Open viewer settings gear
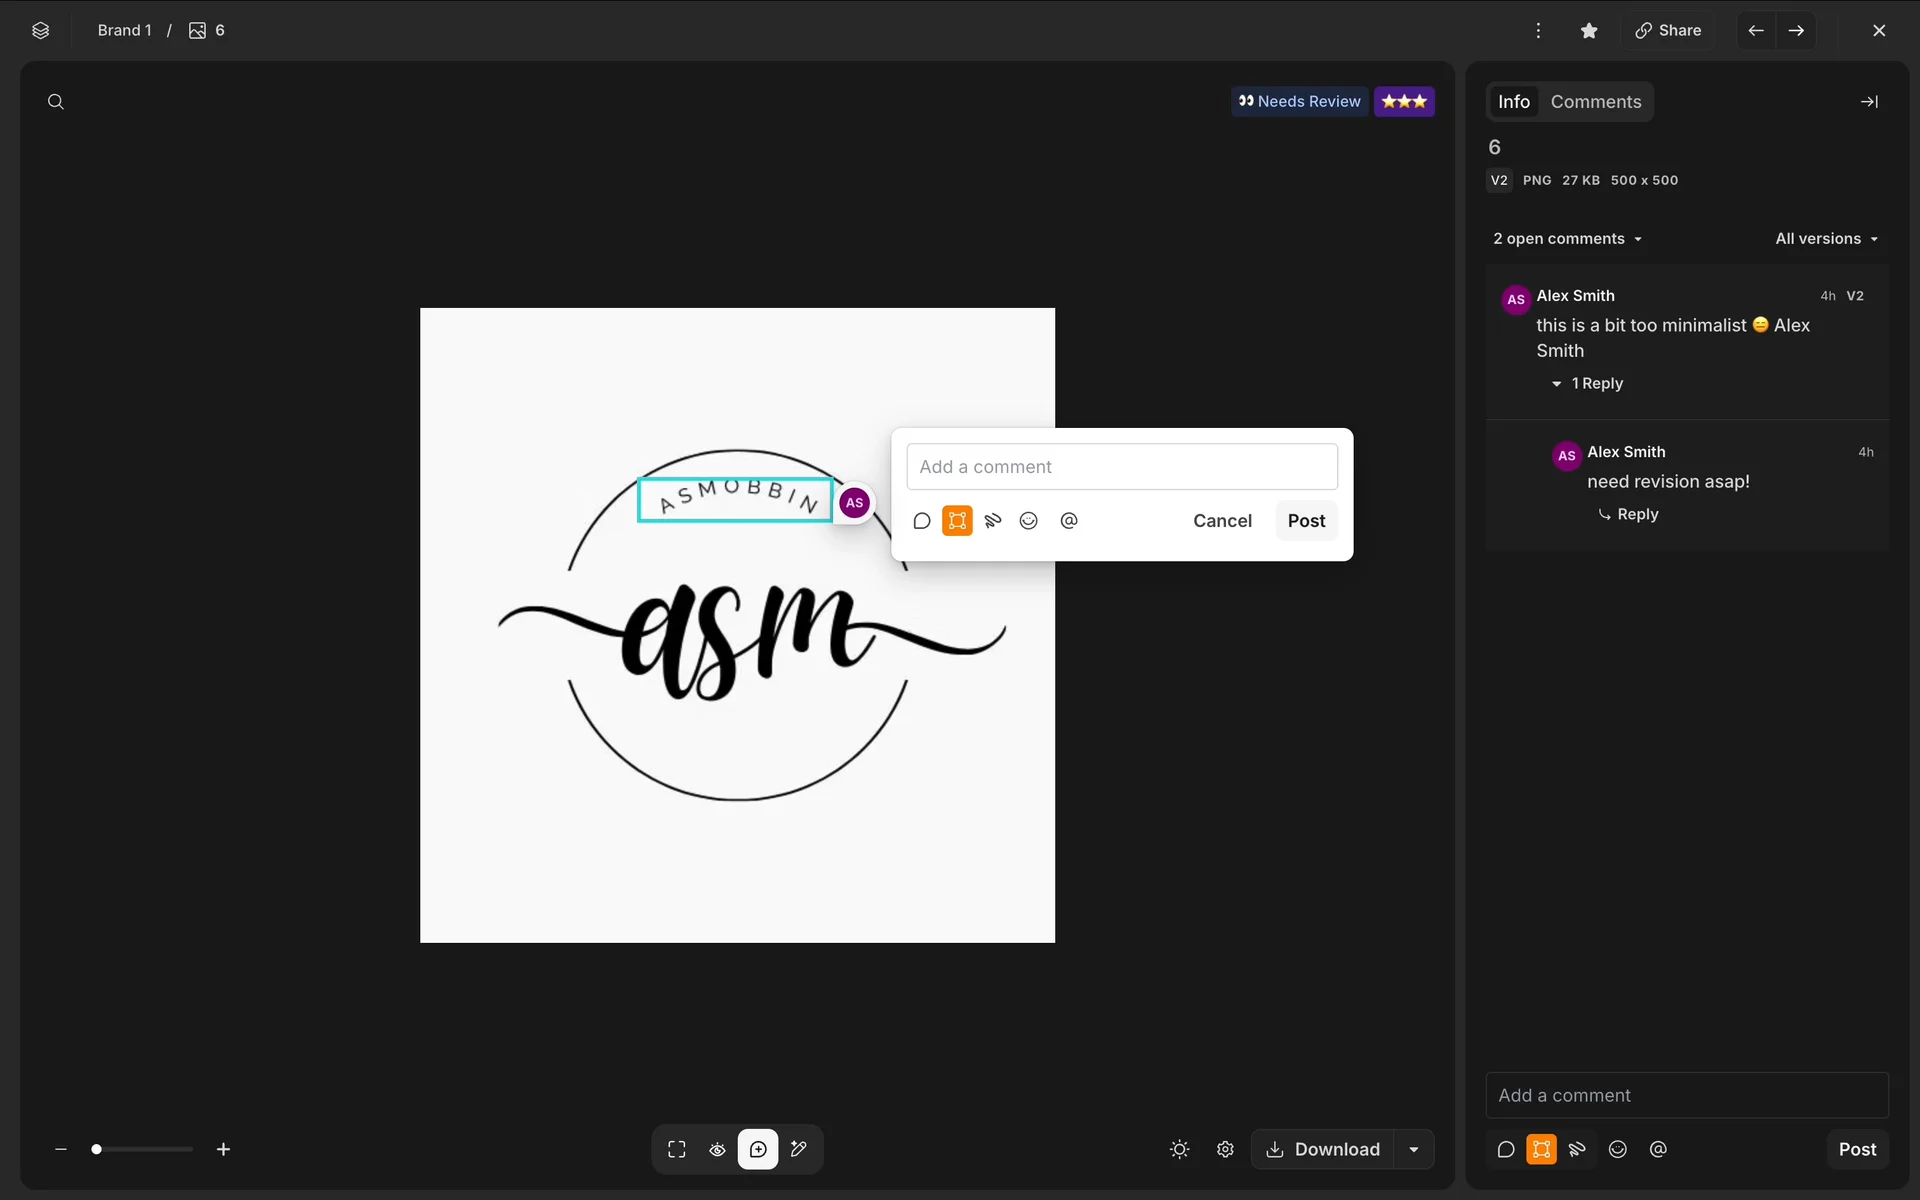 click(x=1225, y=1149)
